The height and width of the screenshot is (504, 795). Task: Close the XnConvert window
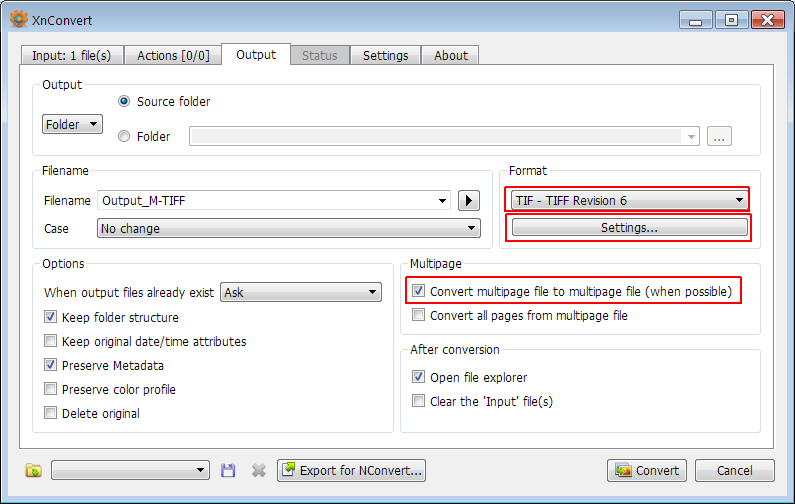[x=768, y=21]
